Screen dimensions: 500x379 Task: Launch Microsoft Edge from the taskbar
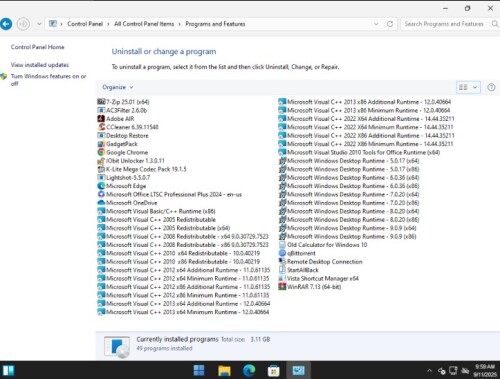coord(249,370)
